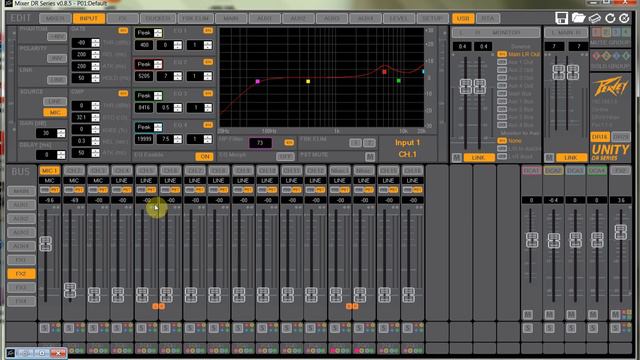Open EQ 2 Peak filter type dropdown
Viewport: 640px width, 360px height.
[x=149, y=64]
